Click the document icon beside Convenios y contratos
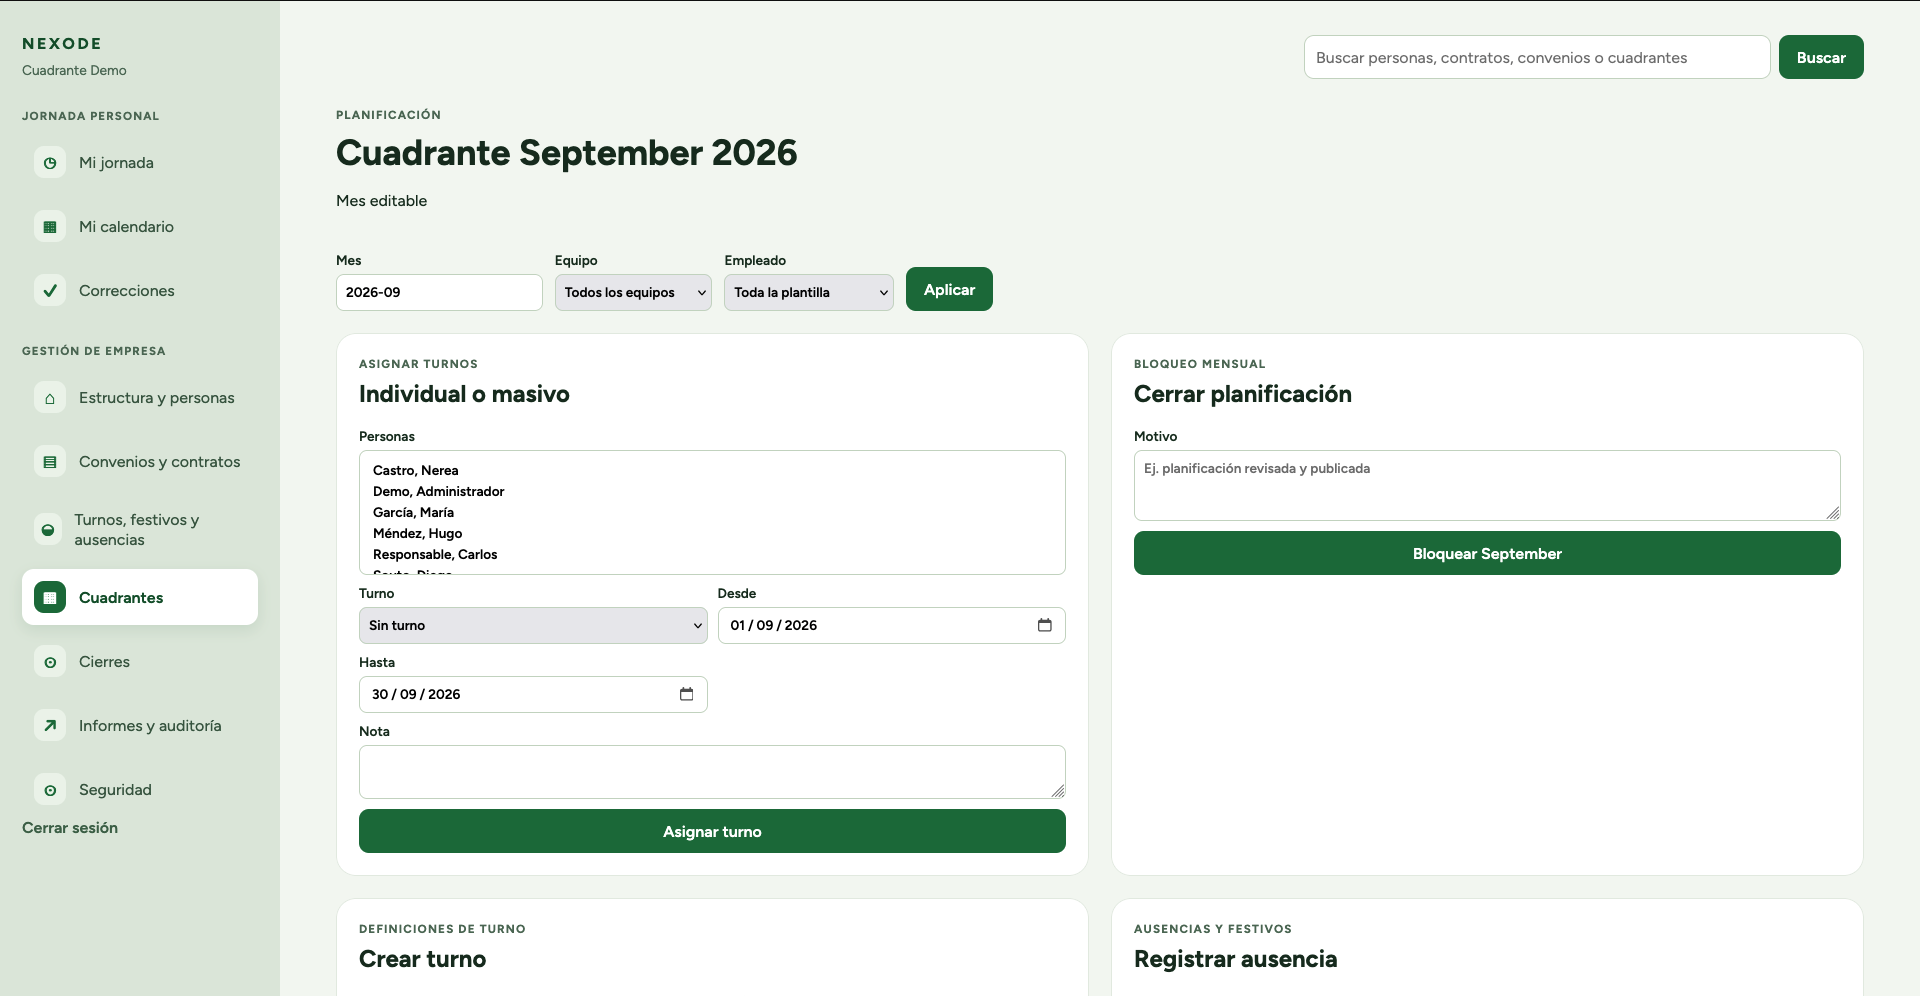 pos(50,462)
